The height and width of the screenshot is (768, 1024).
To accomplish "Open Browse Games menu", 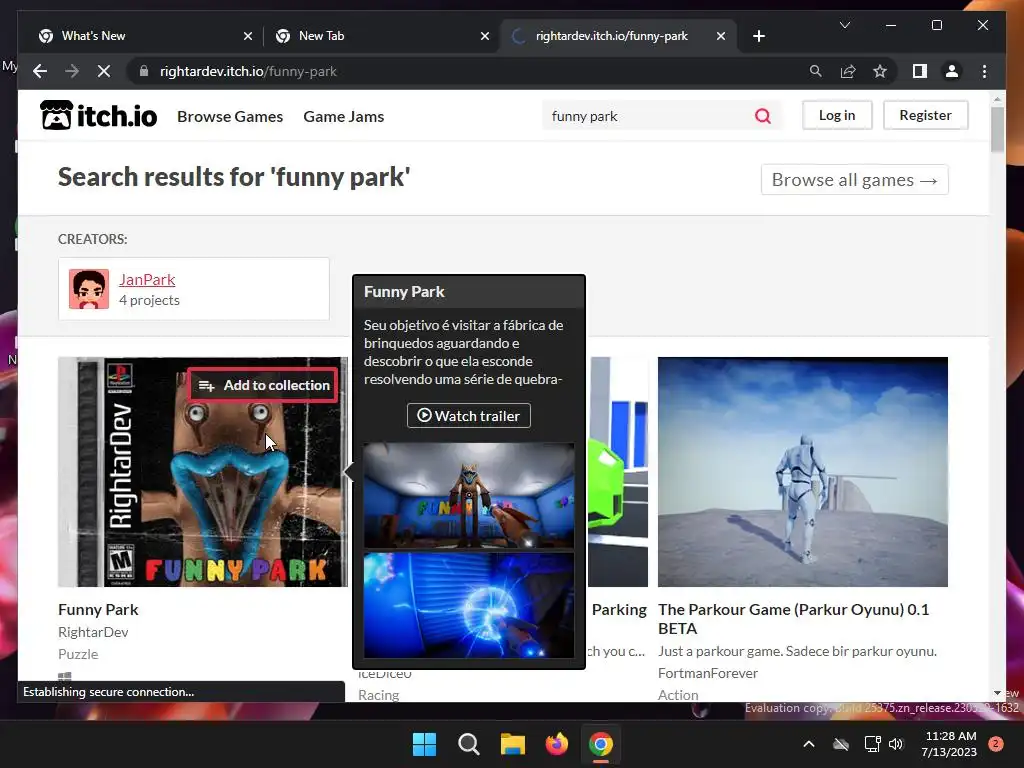I will click(x=230, y=116).
